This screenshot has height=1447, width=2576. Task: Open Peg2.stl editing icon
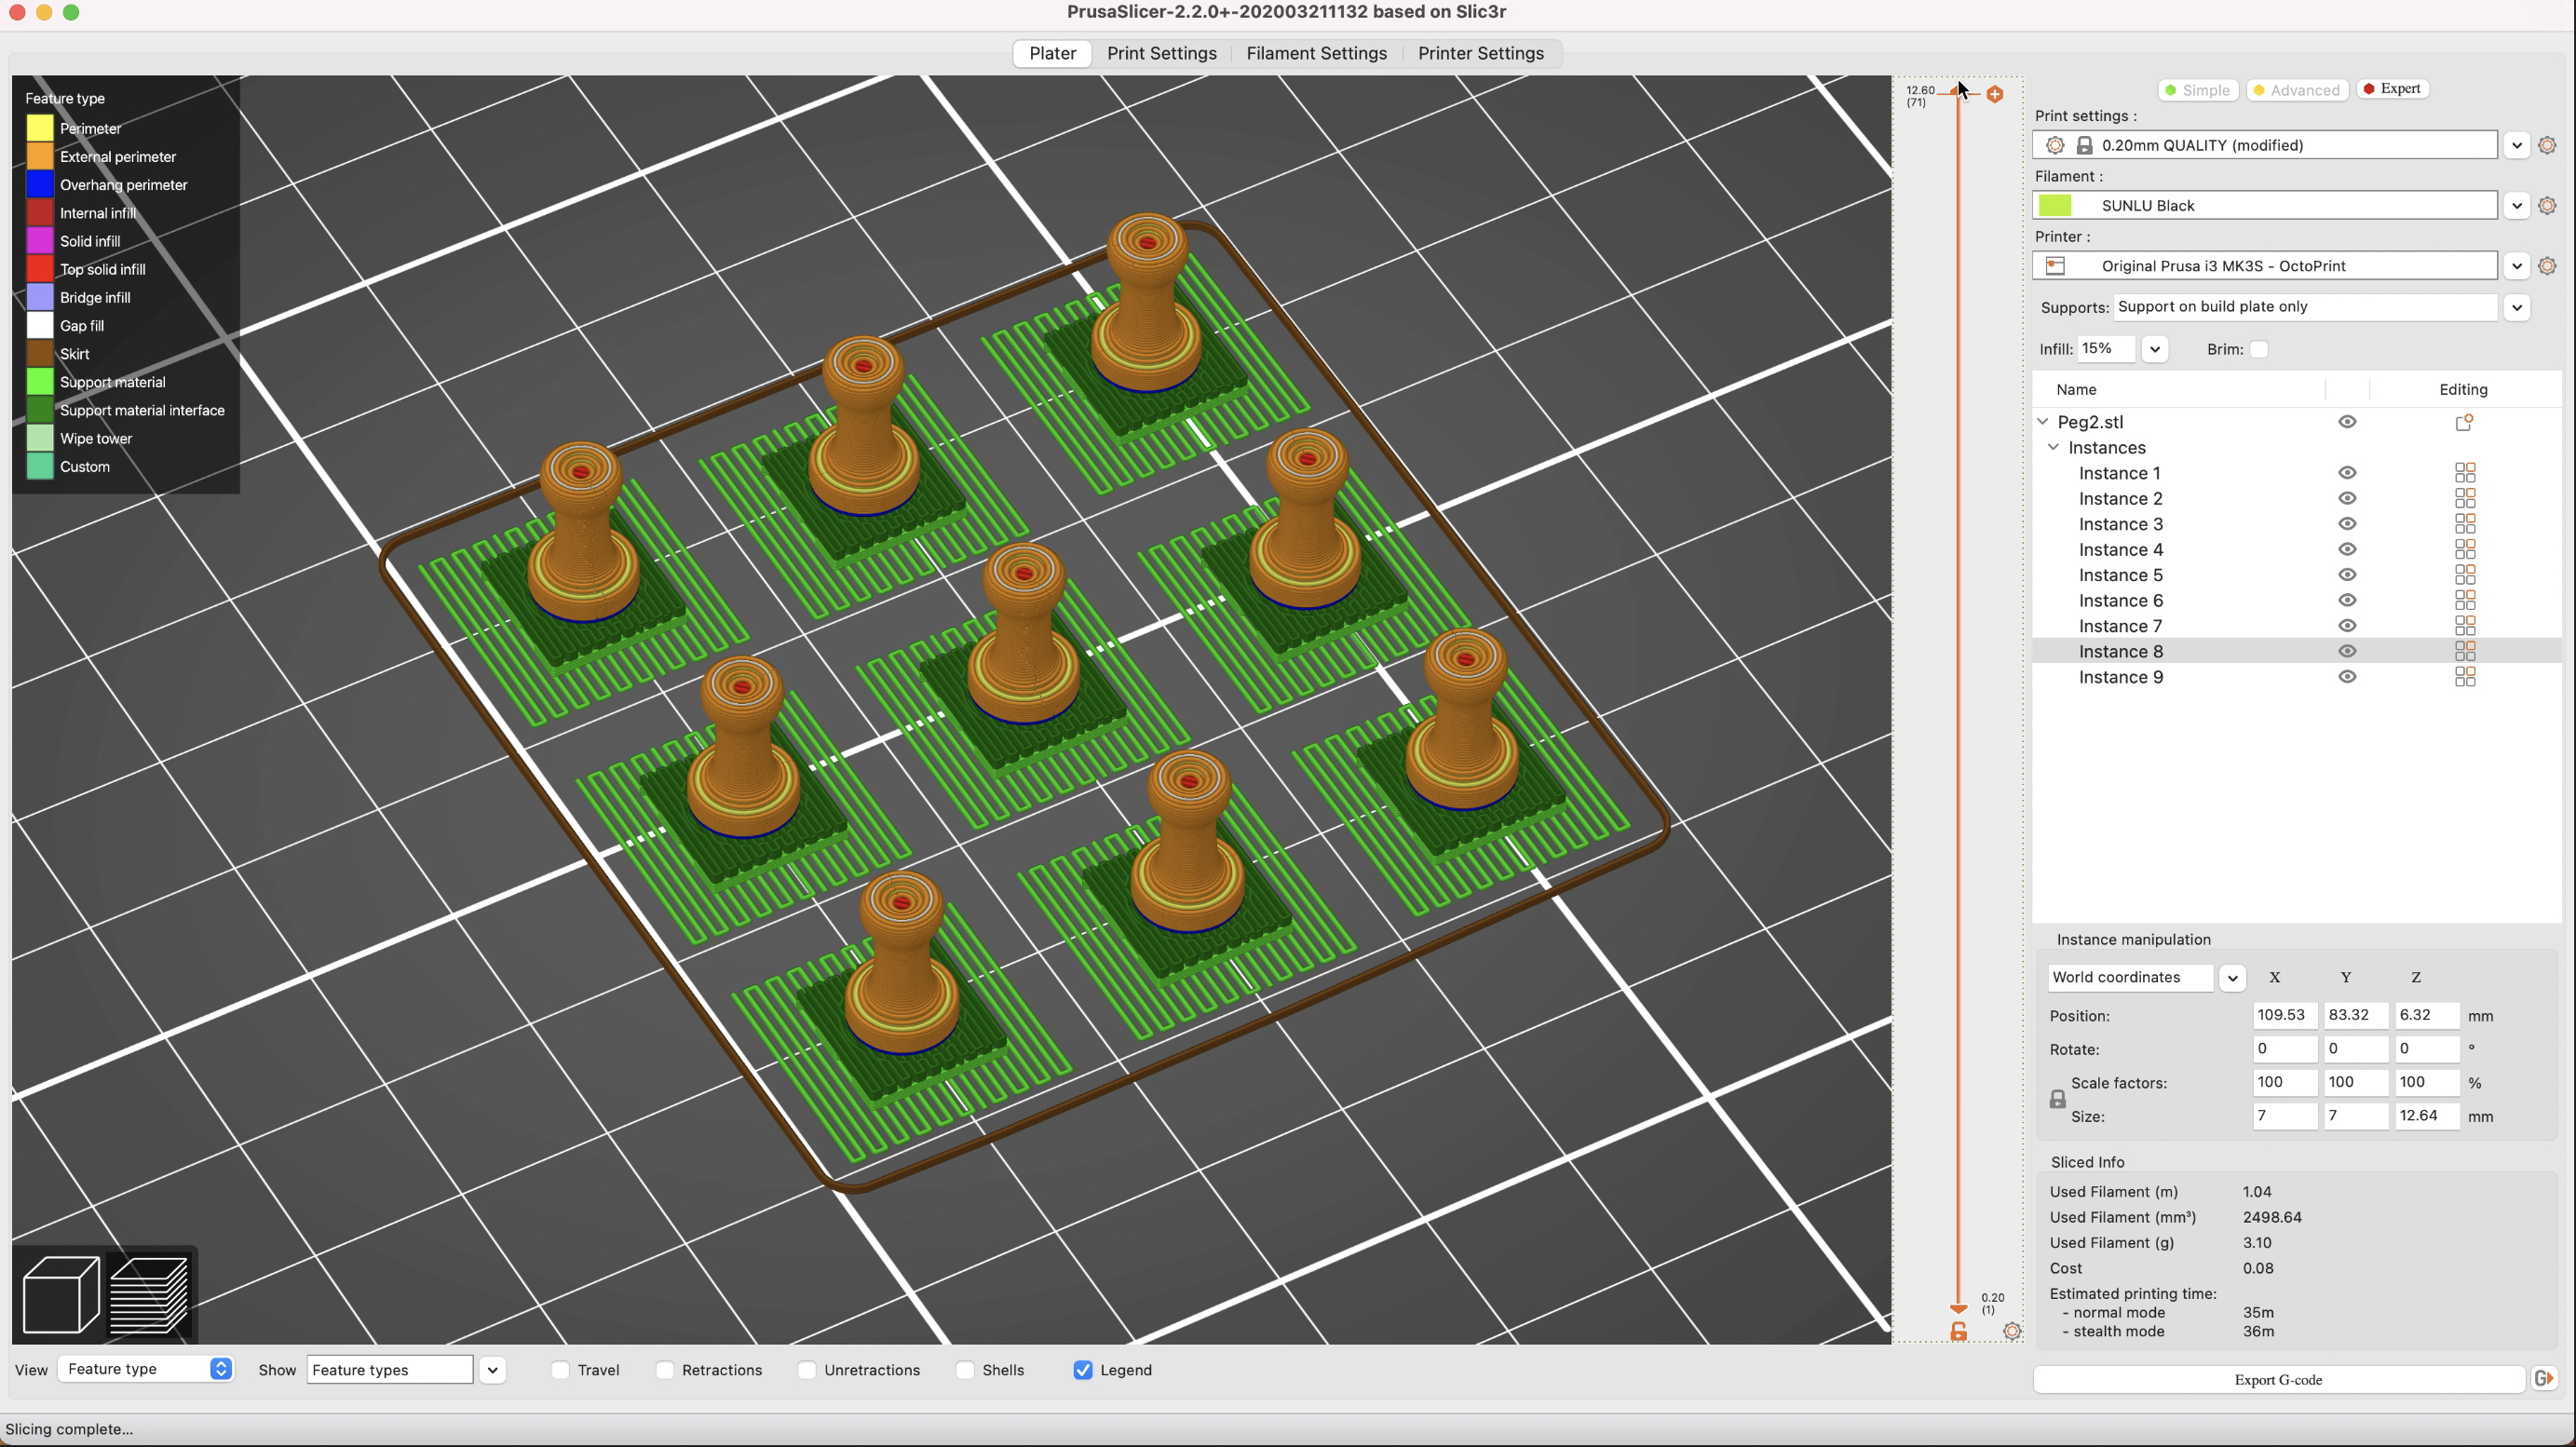point(2464,422)
